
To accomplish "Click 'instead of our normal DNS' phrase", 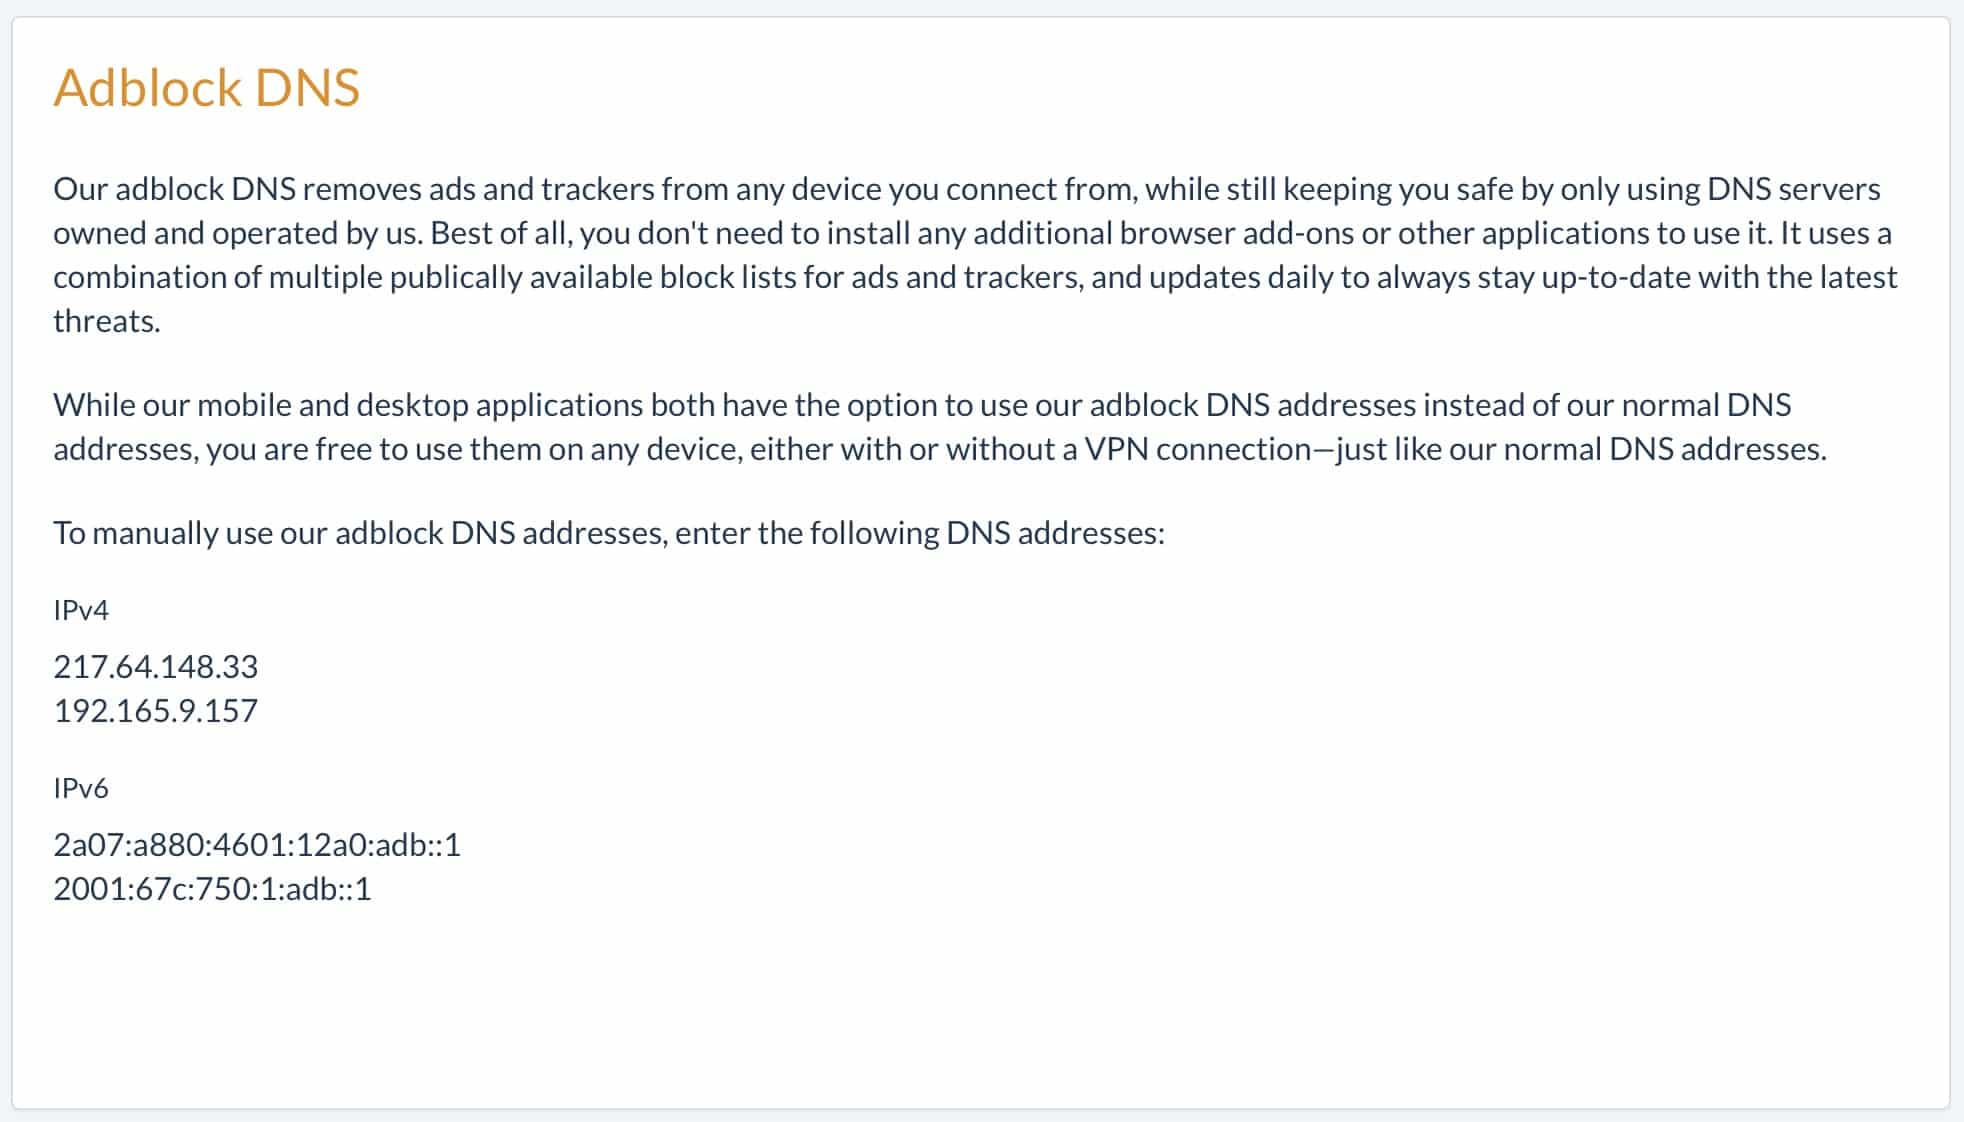I will tap(1607, 405).
